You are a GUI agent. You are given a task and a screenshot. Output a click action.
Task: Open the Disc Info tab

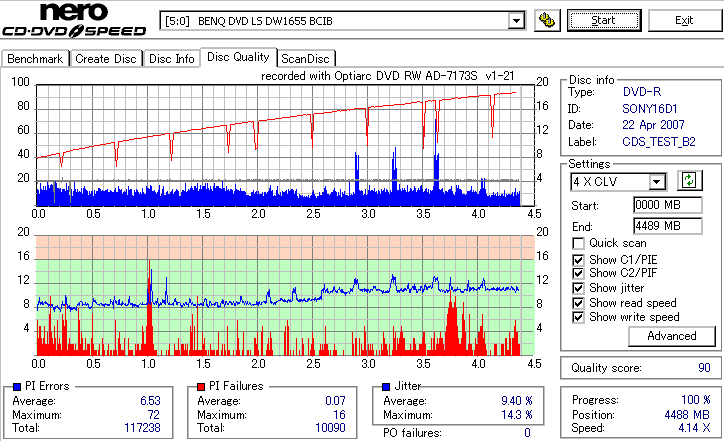(171, 59)
